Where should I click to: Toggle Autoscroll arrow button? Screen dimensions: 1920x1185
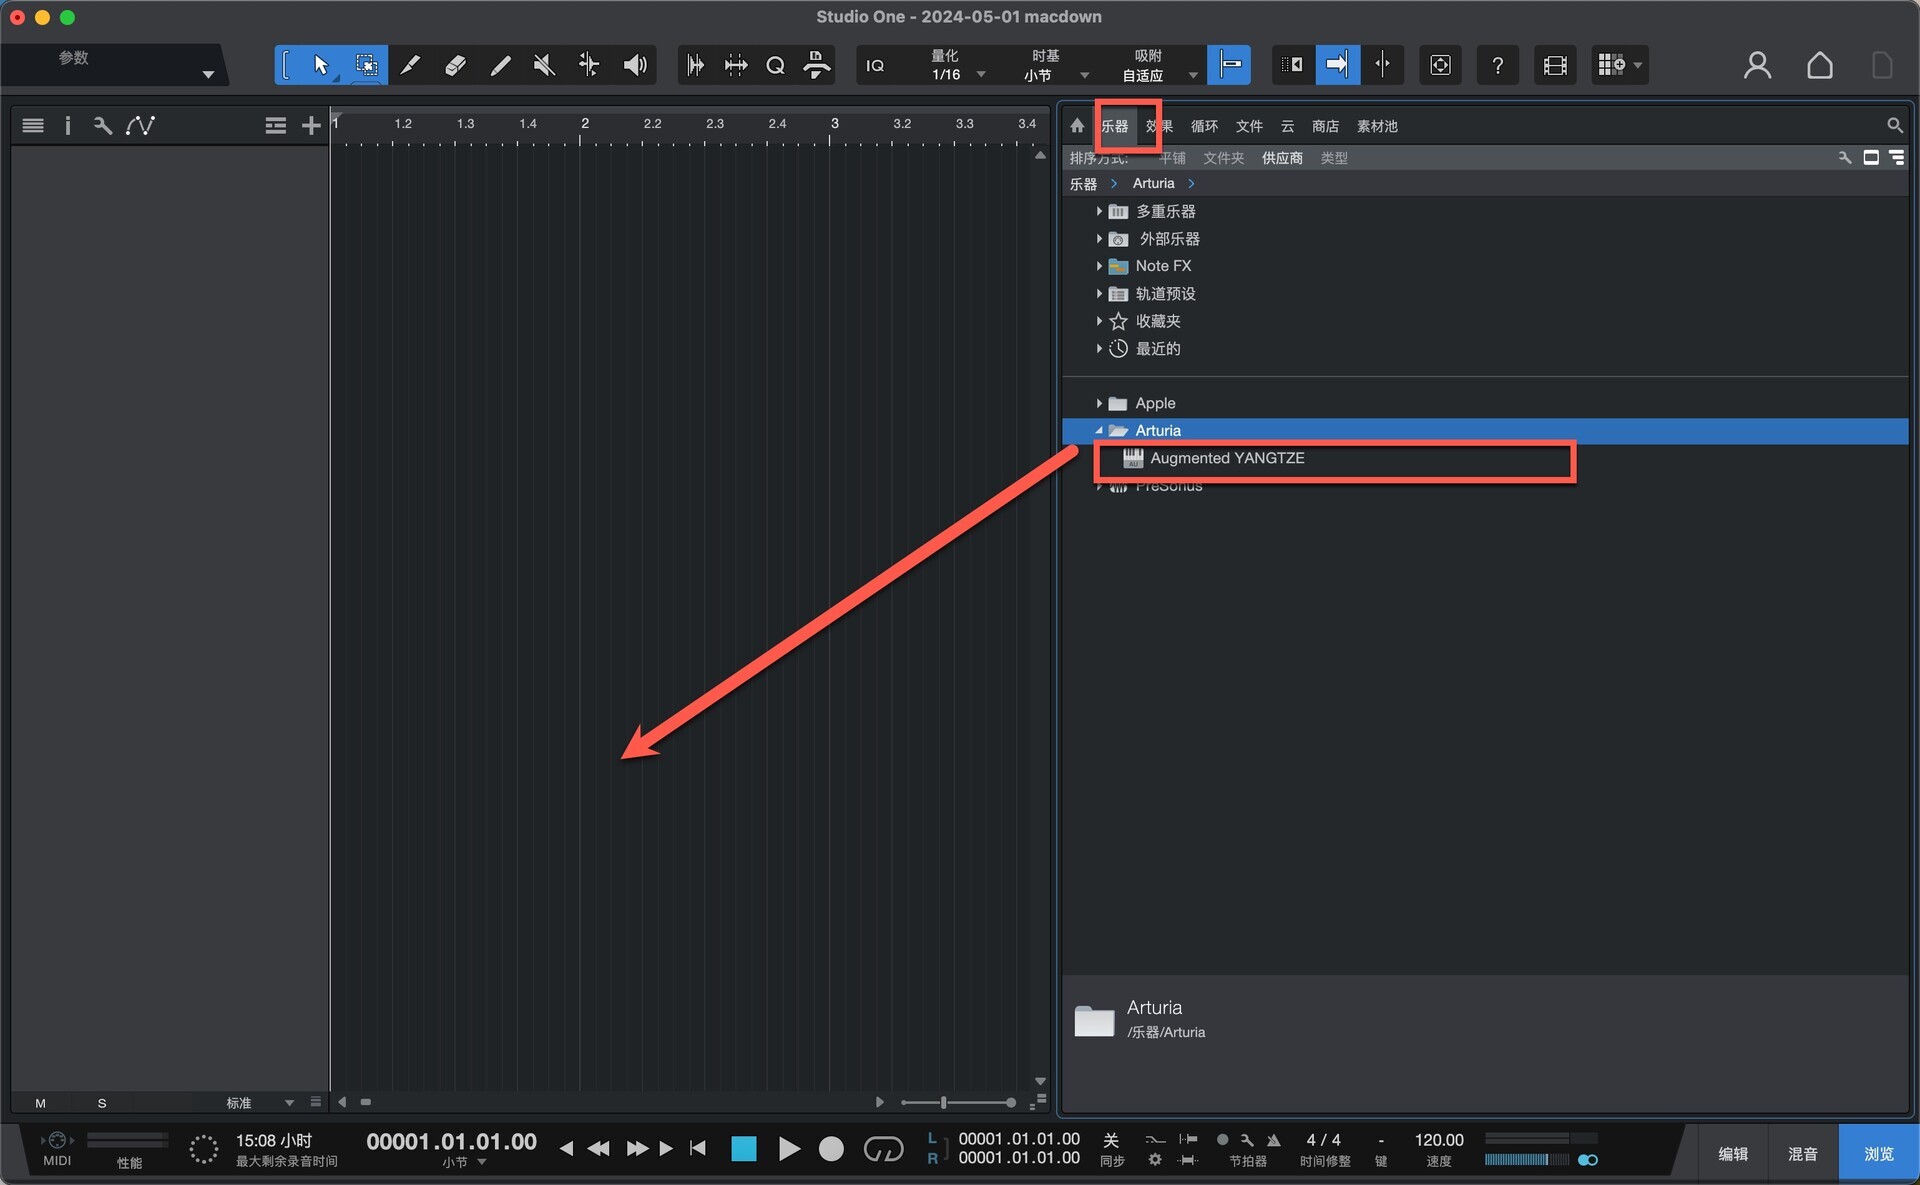[x=1337, y=65]
